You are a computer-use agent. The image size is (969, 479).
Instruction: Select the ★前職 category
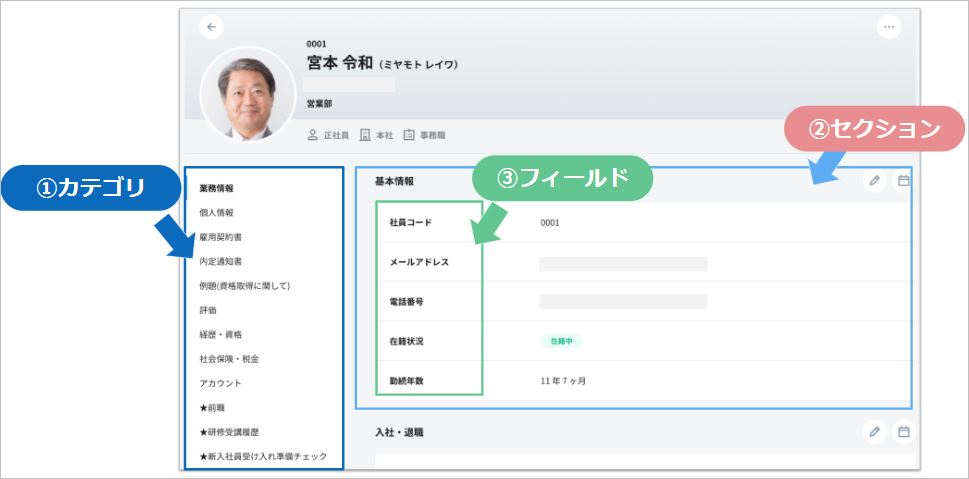214,407
